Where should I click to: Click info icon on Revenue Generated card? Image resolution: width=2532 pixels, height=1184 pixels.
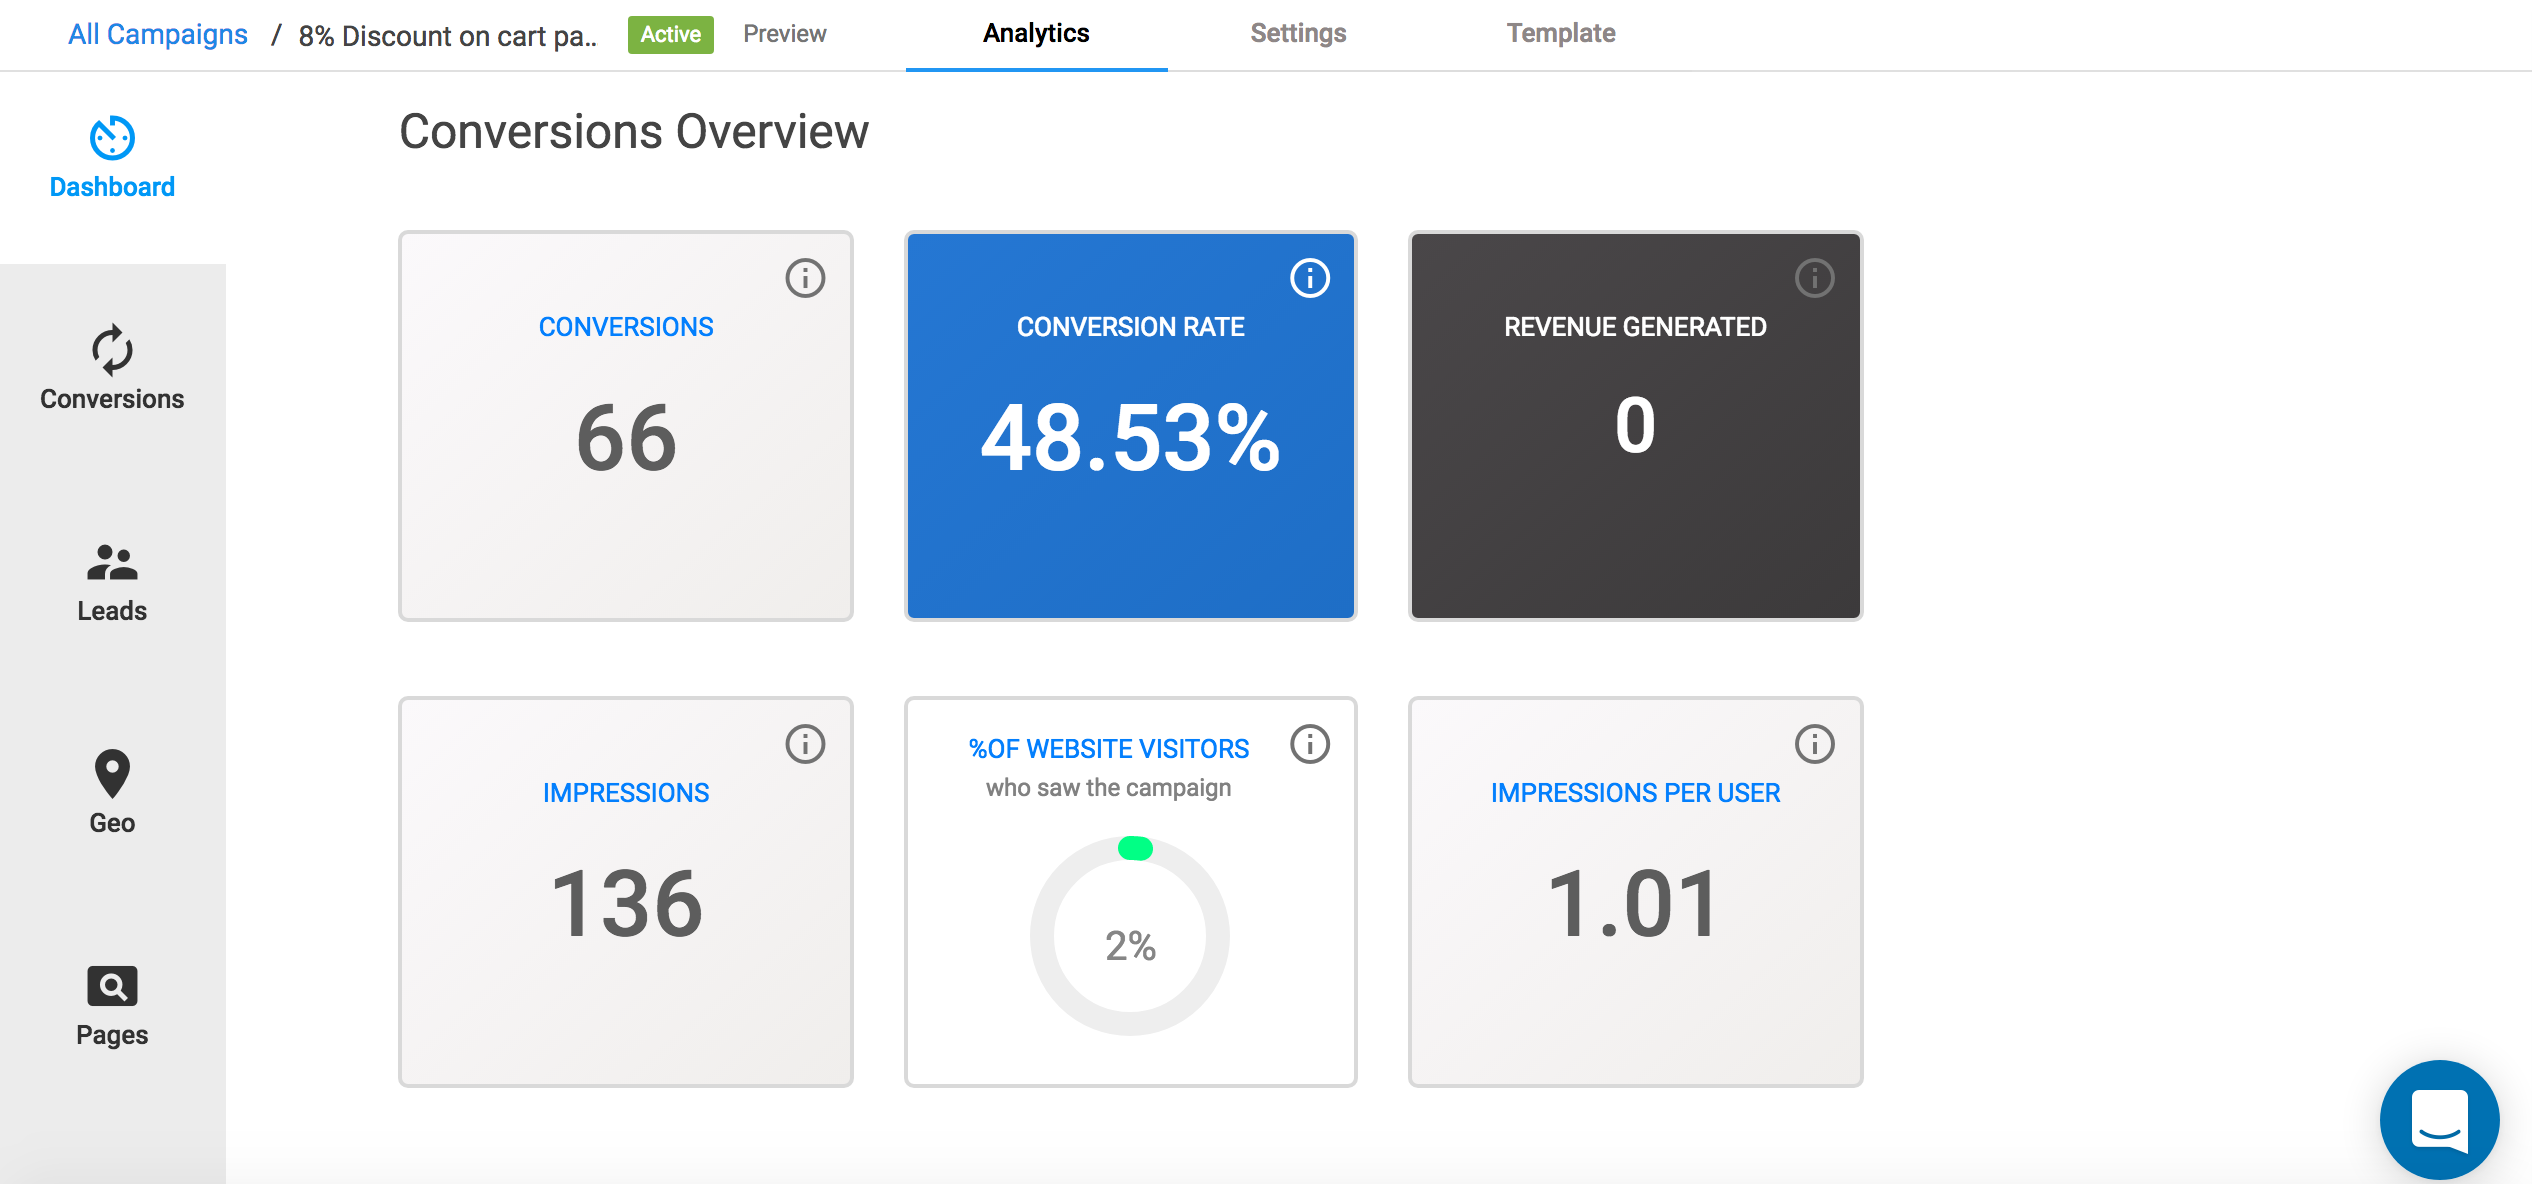1814,278
